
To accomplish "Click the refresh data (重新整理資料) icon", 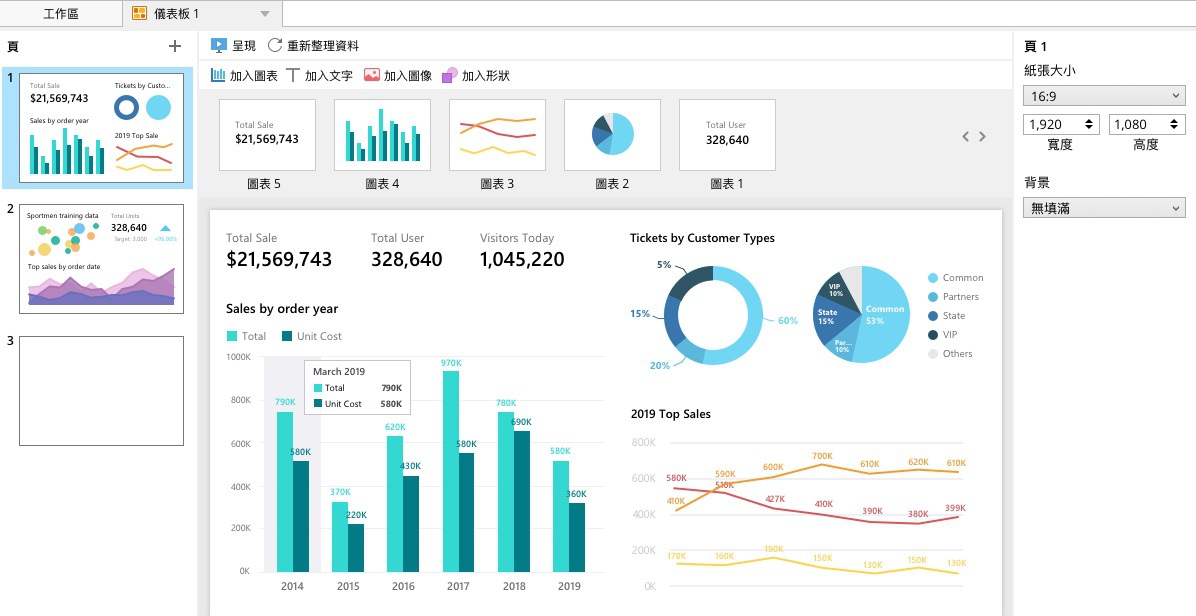I will (x=275, y=45).
